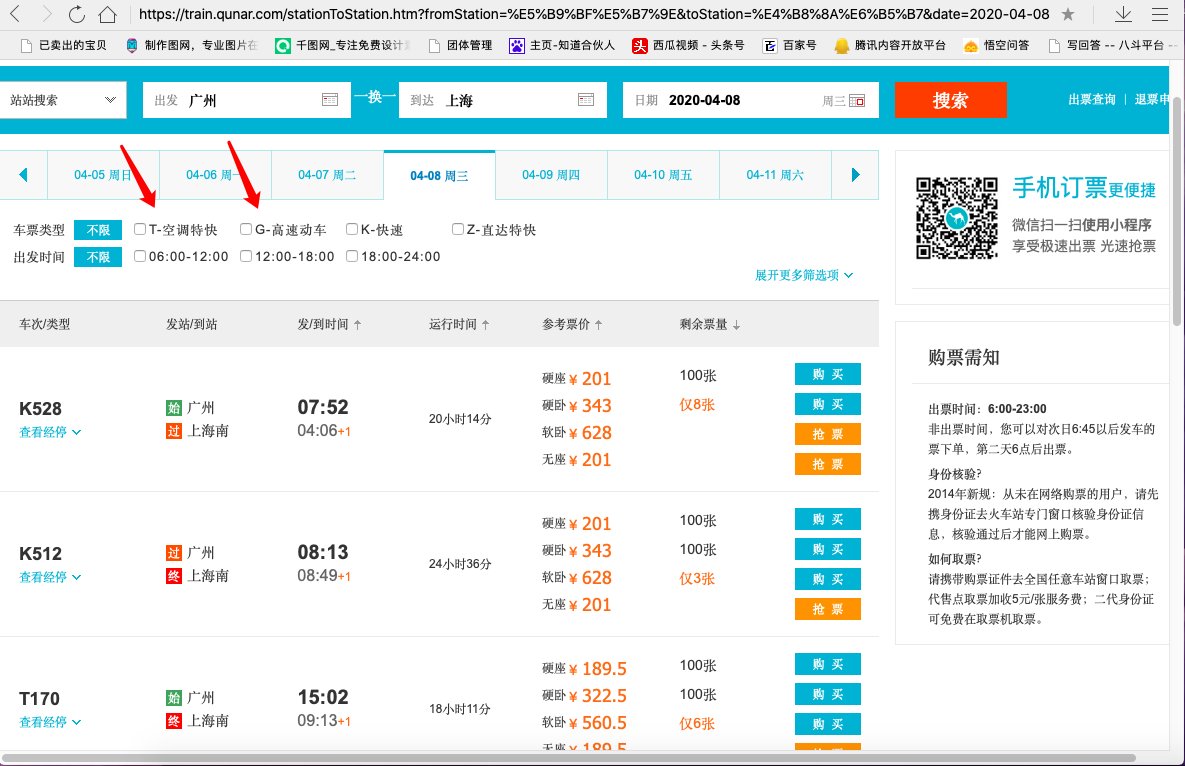The height and width of the screenshot is (766, 1185).
Task: Click the browser home icon
Action: tap(107, 16)
